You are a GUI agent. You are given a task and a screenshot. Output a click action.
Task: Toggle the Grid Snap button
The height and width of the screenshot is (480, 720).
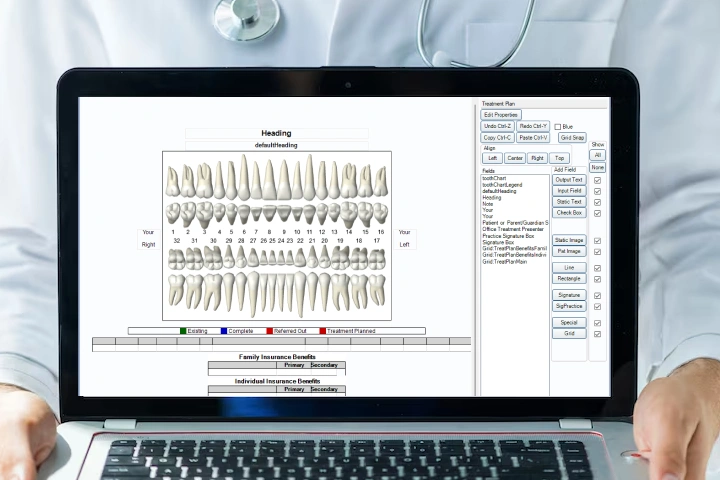pyautogui.click(x=572, y=138)
